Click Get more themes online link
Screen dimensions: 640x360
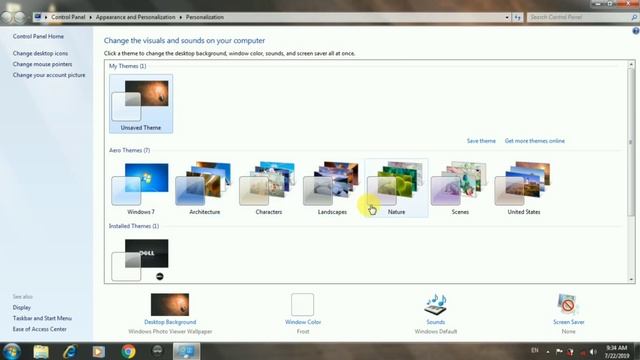[x=535, y=141]
